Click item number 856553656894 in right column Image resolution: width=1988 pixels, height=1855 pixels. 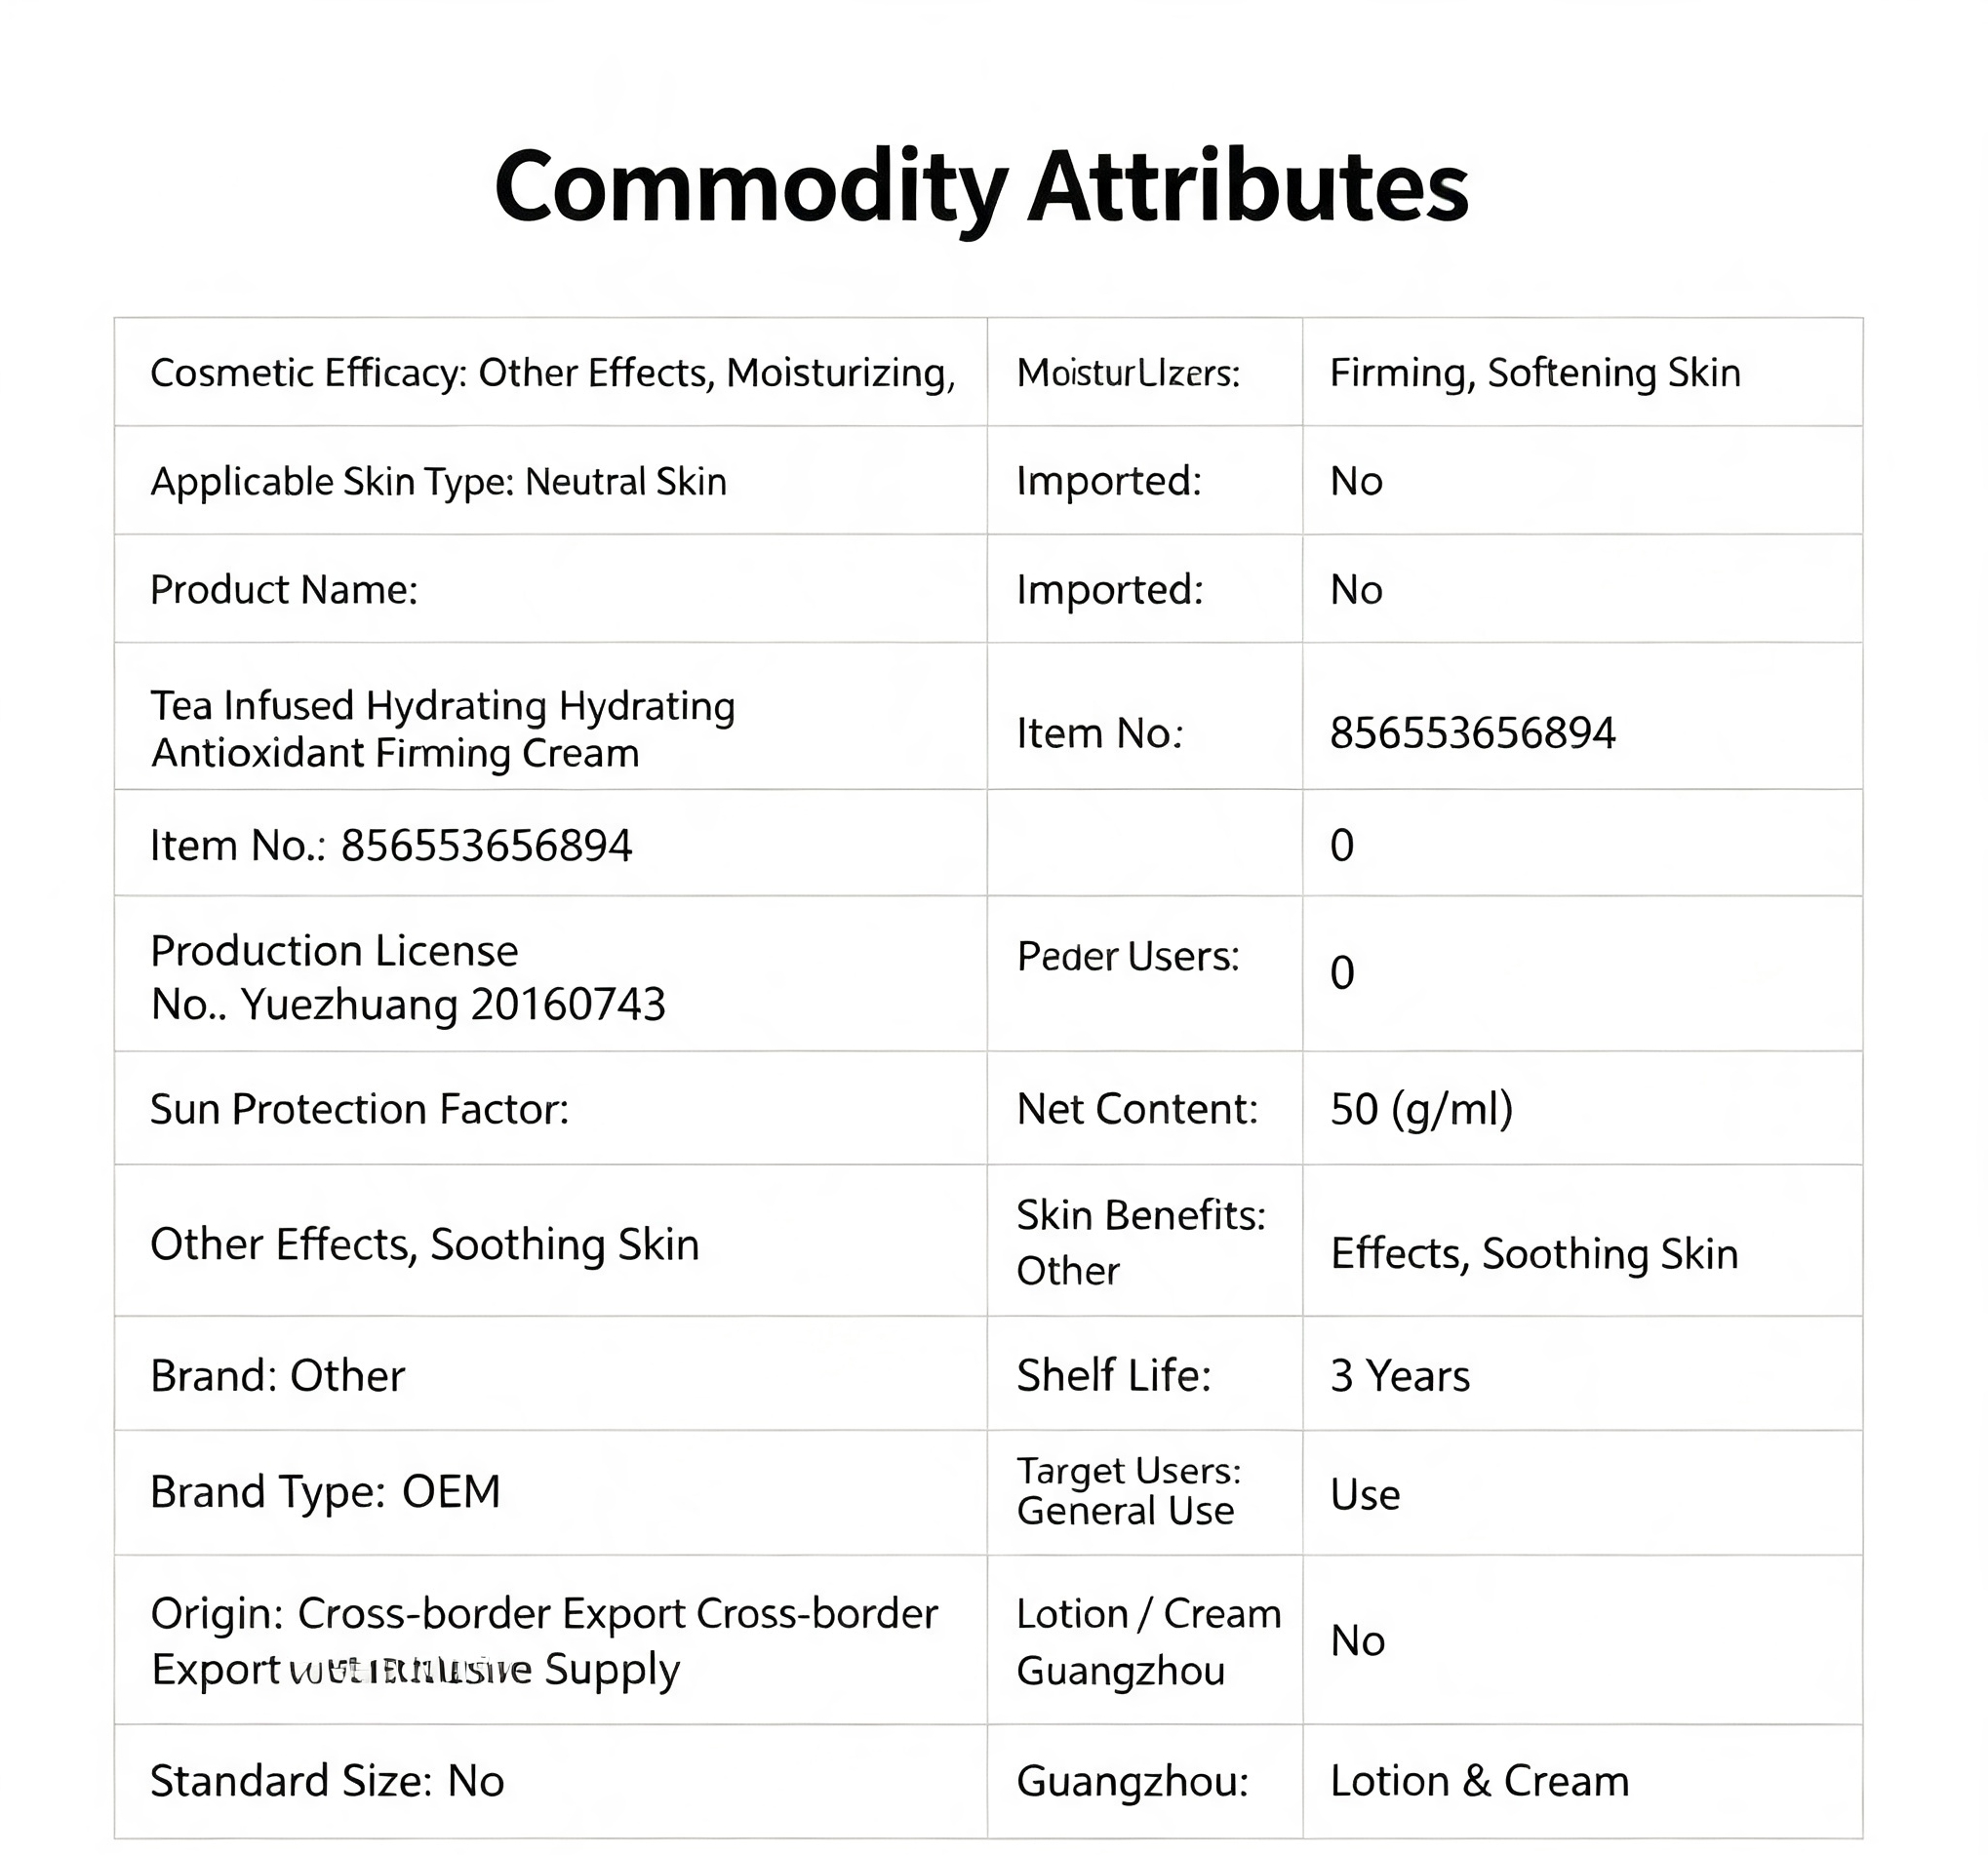1472,733
